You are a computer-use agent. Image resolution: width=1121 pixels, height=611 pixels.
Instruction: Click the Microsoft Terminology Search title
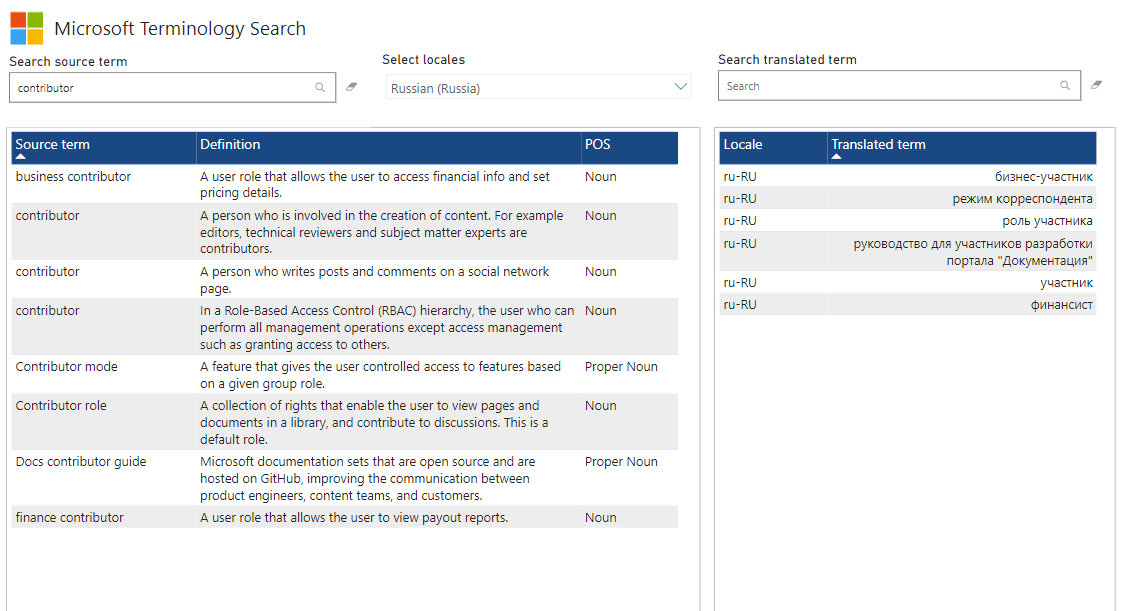pos(180,29)
